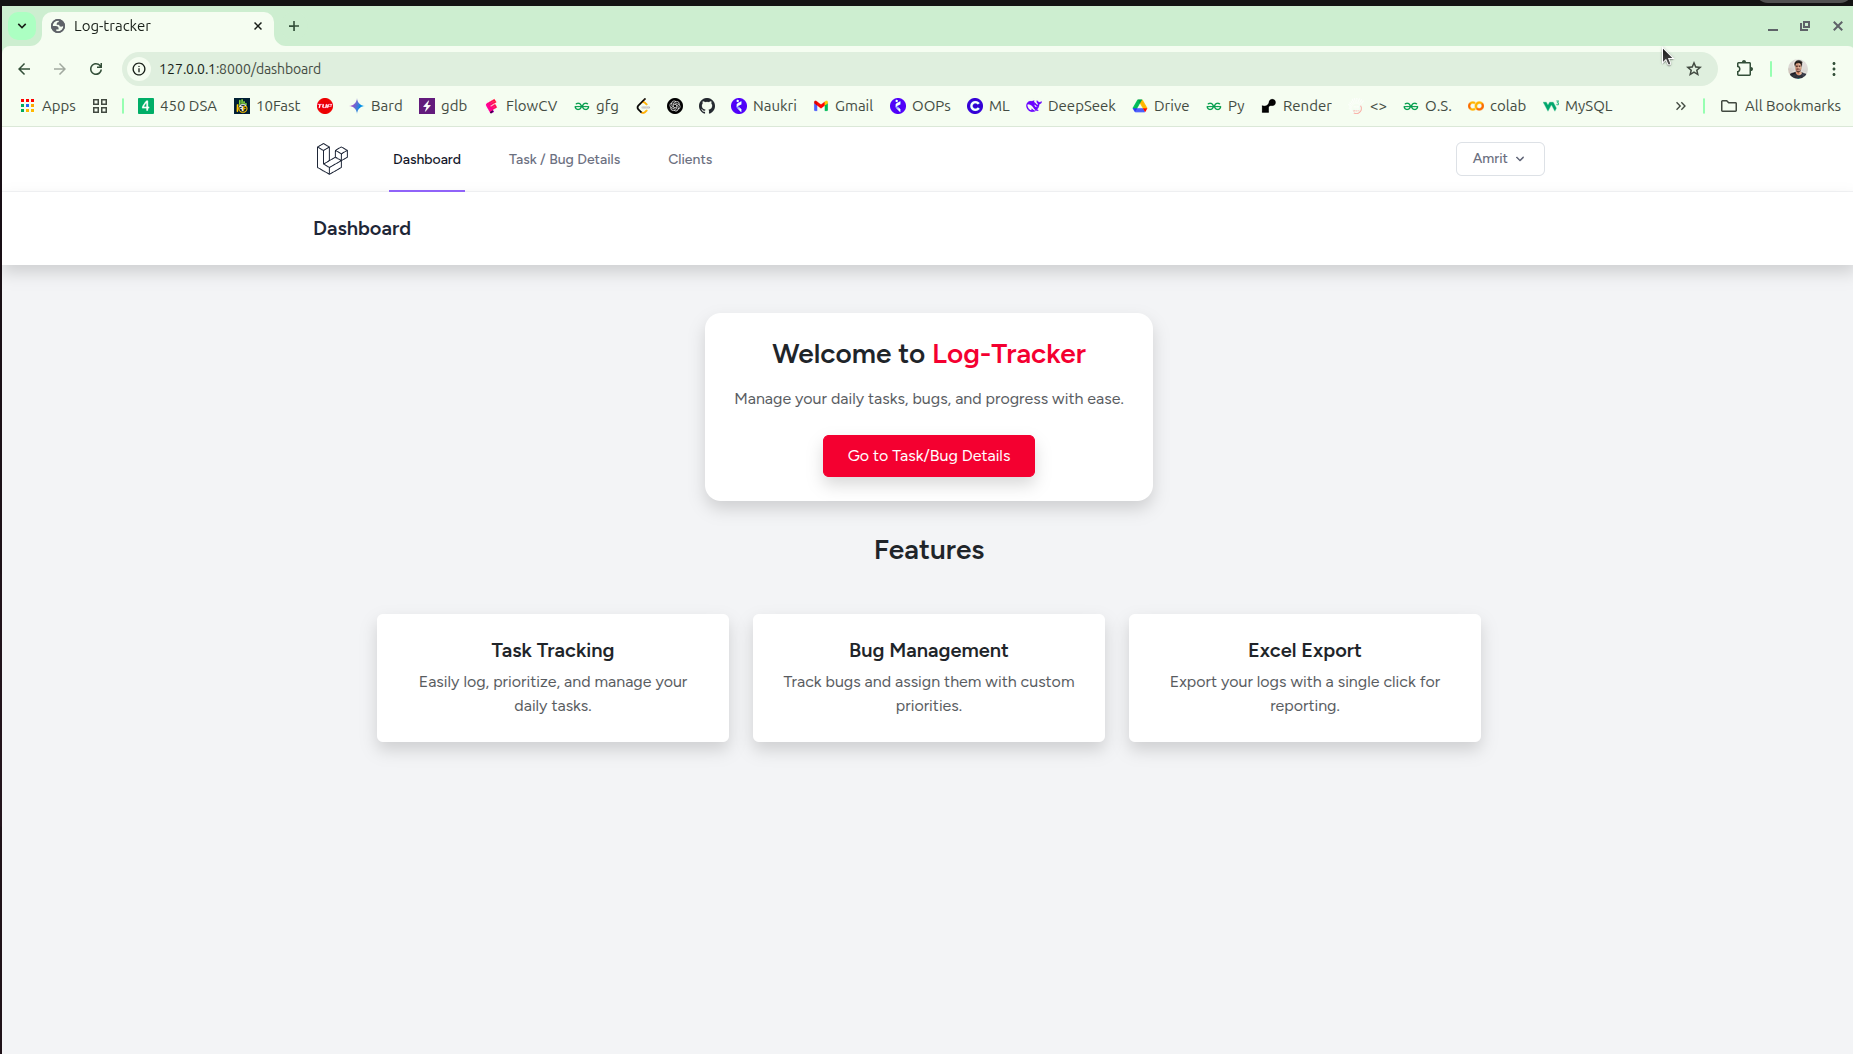This screenshot has height=1054, width=1853.
Task: Click 'Manage your daily tasks, bugs' subtitle
Action: (x=929, y=399)
